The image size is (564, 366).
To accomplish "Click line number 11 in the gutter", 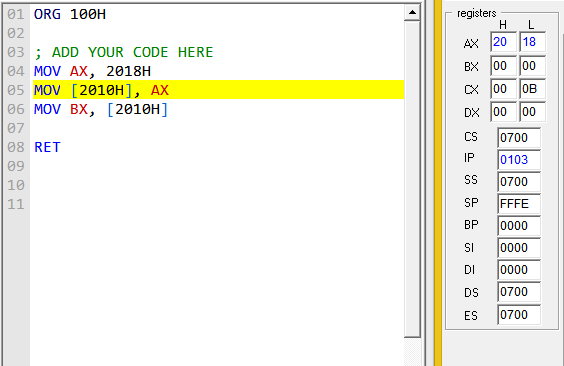I will tap(16, 205).
